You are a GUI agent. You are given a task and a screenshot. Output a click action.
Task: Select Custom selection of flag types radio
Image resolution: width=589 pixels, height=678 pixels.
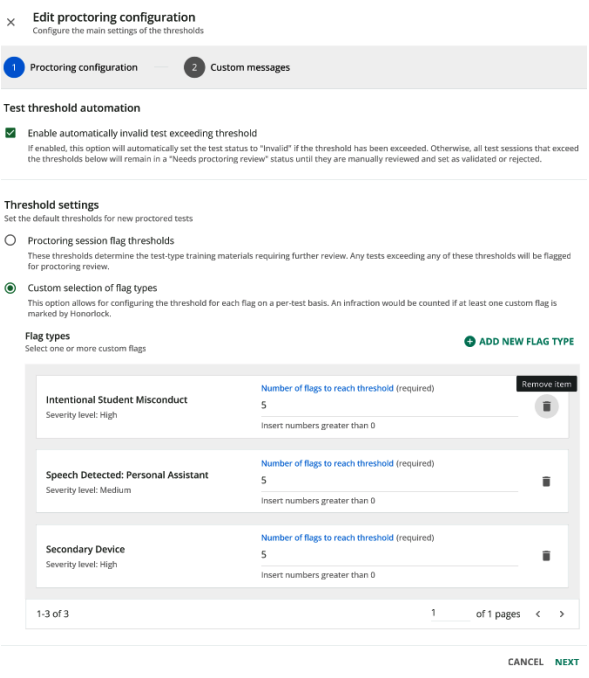tap(10, 288)
